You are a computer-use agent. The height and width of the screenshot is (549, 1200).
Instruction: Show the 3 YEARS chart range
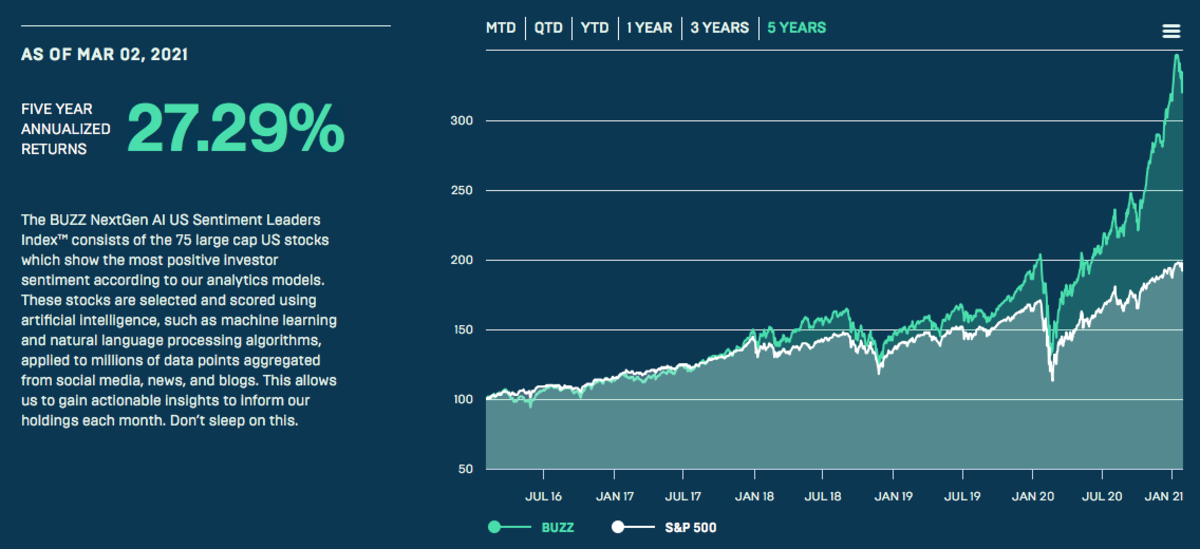(x=720, y=28)
